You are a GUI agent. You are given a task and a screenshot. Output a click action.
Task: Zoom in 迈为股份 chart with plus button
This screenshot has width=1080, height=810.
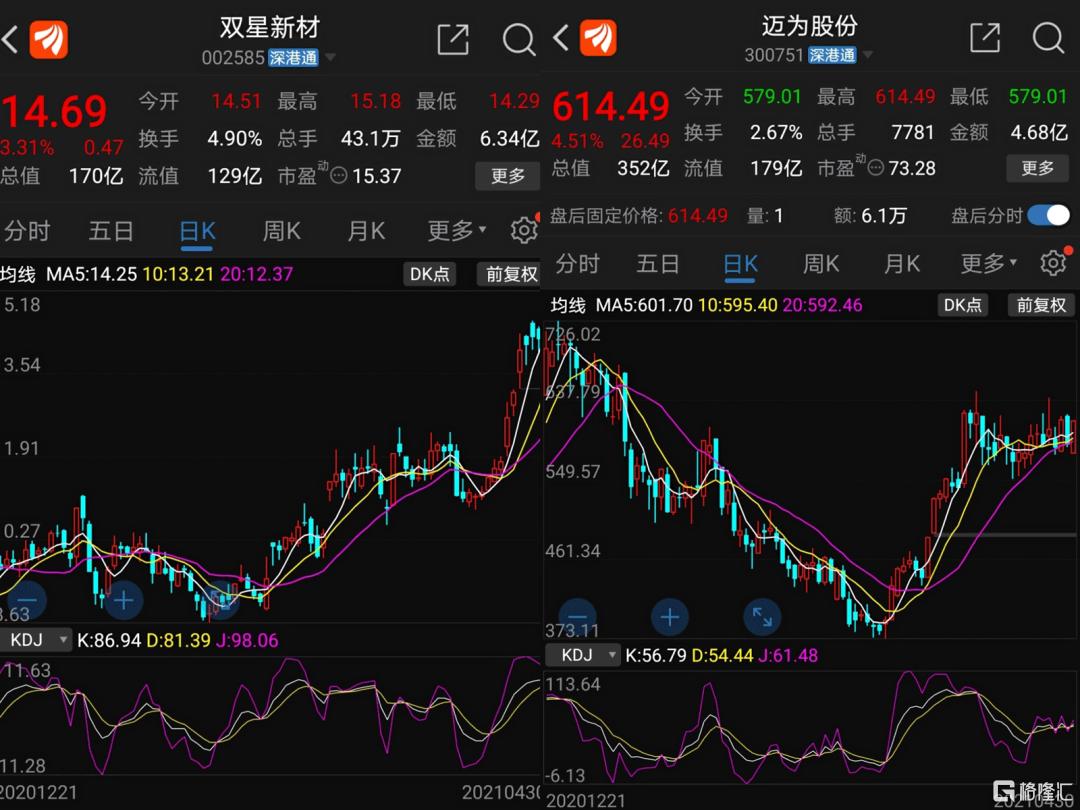pos(669,617)
